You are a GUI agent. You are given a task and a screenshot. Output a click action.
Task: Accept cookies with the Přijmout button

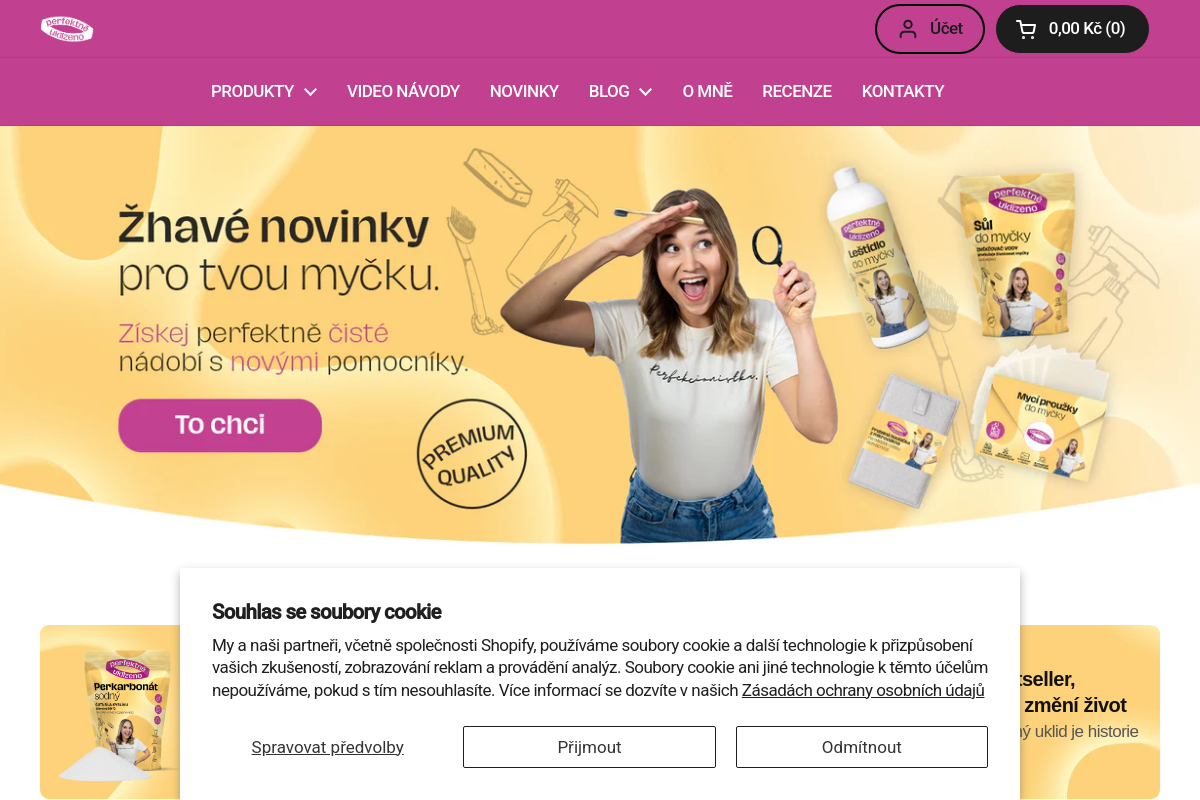[589, 747]
